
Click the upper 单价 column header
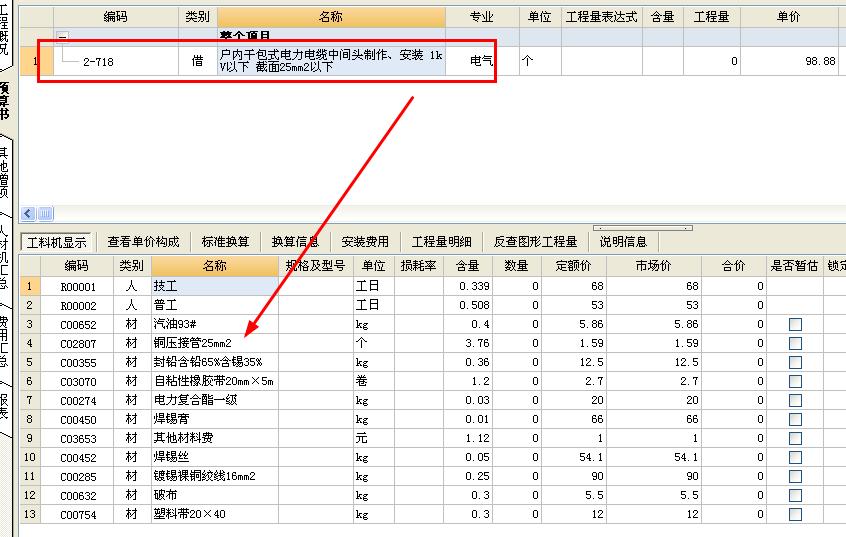point(789,17)
